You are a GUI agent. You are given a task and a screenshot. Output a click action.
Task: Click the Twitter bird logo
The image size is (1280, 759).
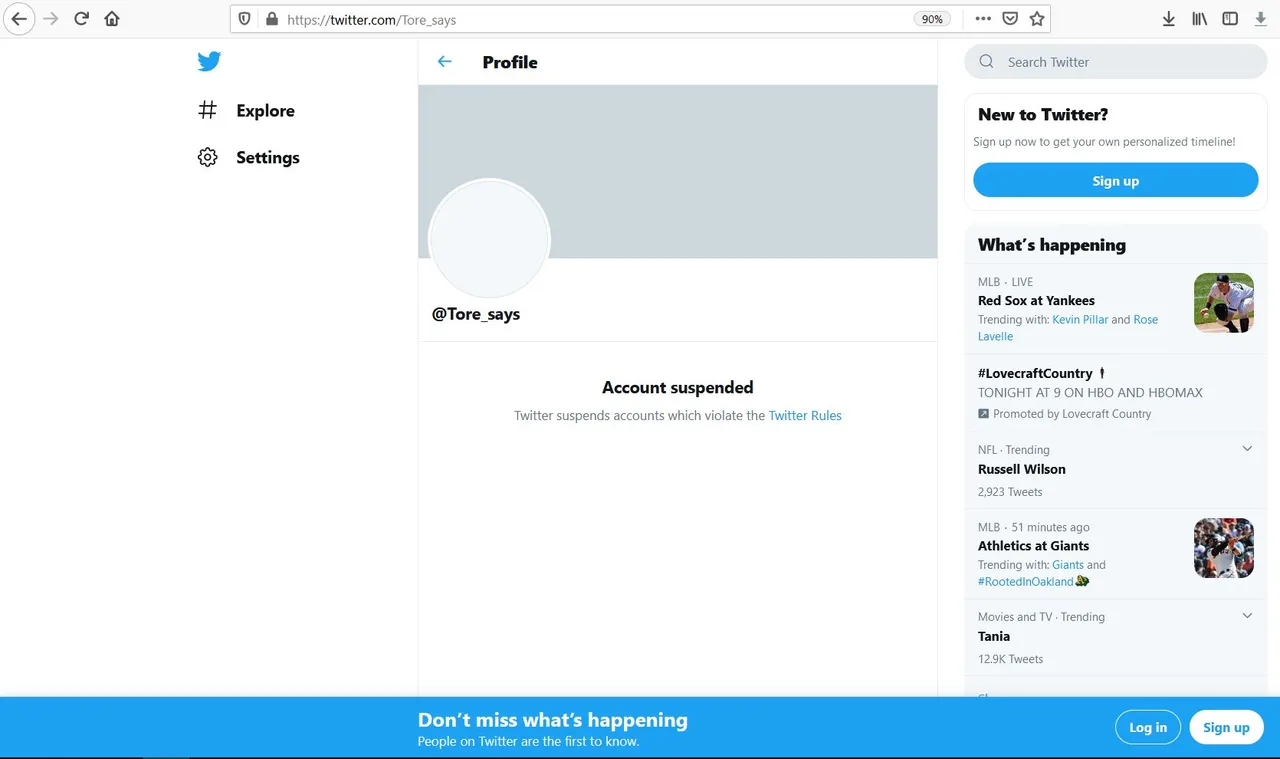click(209, 62)
